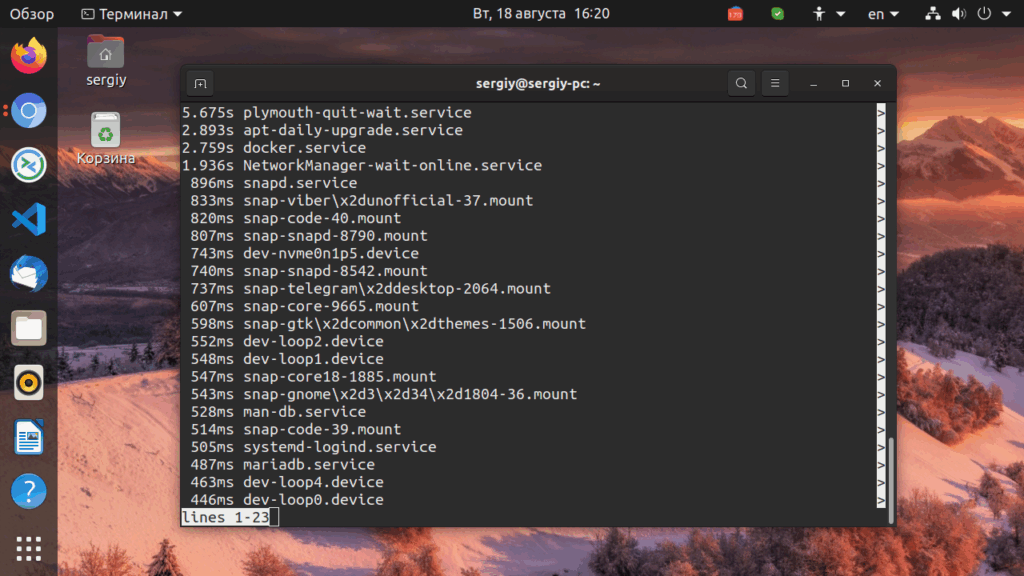Image resolution: width=1024 pixels, height=576 pixels.
Task: Click the snap-core-9665.mount line
Action: [x=304, y=306]
